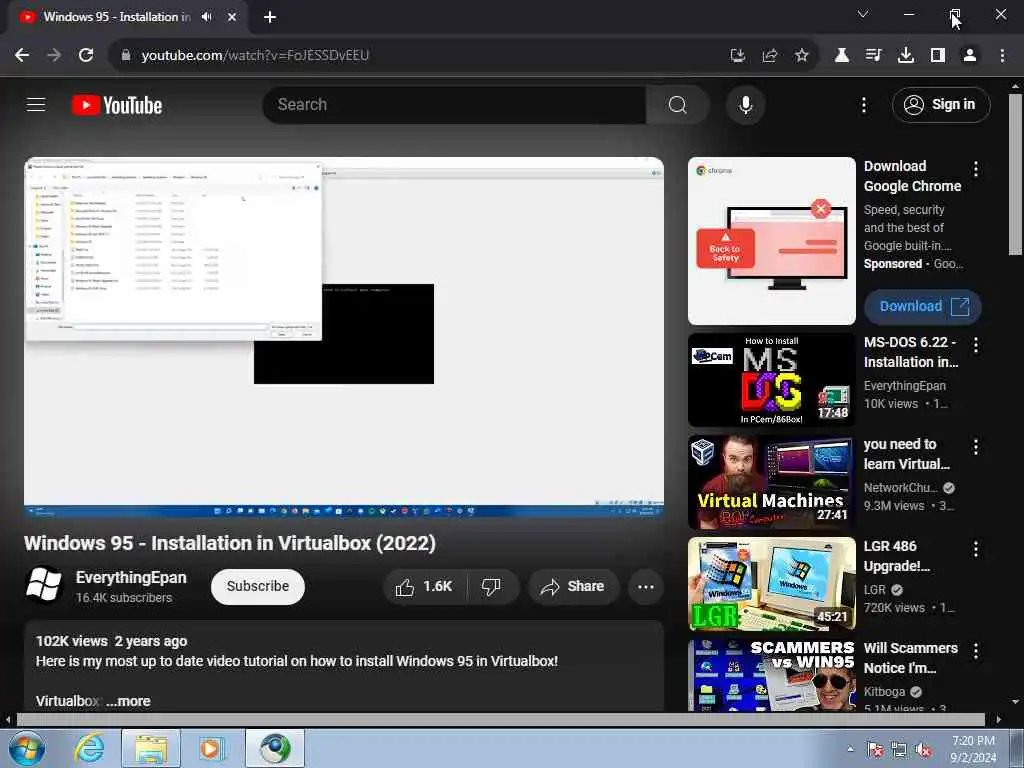Image resolution: width=1024 pixels, height=768 pixels.
Task: Expand description with ...more
Action: pos(128,701)
